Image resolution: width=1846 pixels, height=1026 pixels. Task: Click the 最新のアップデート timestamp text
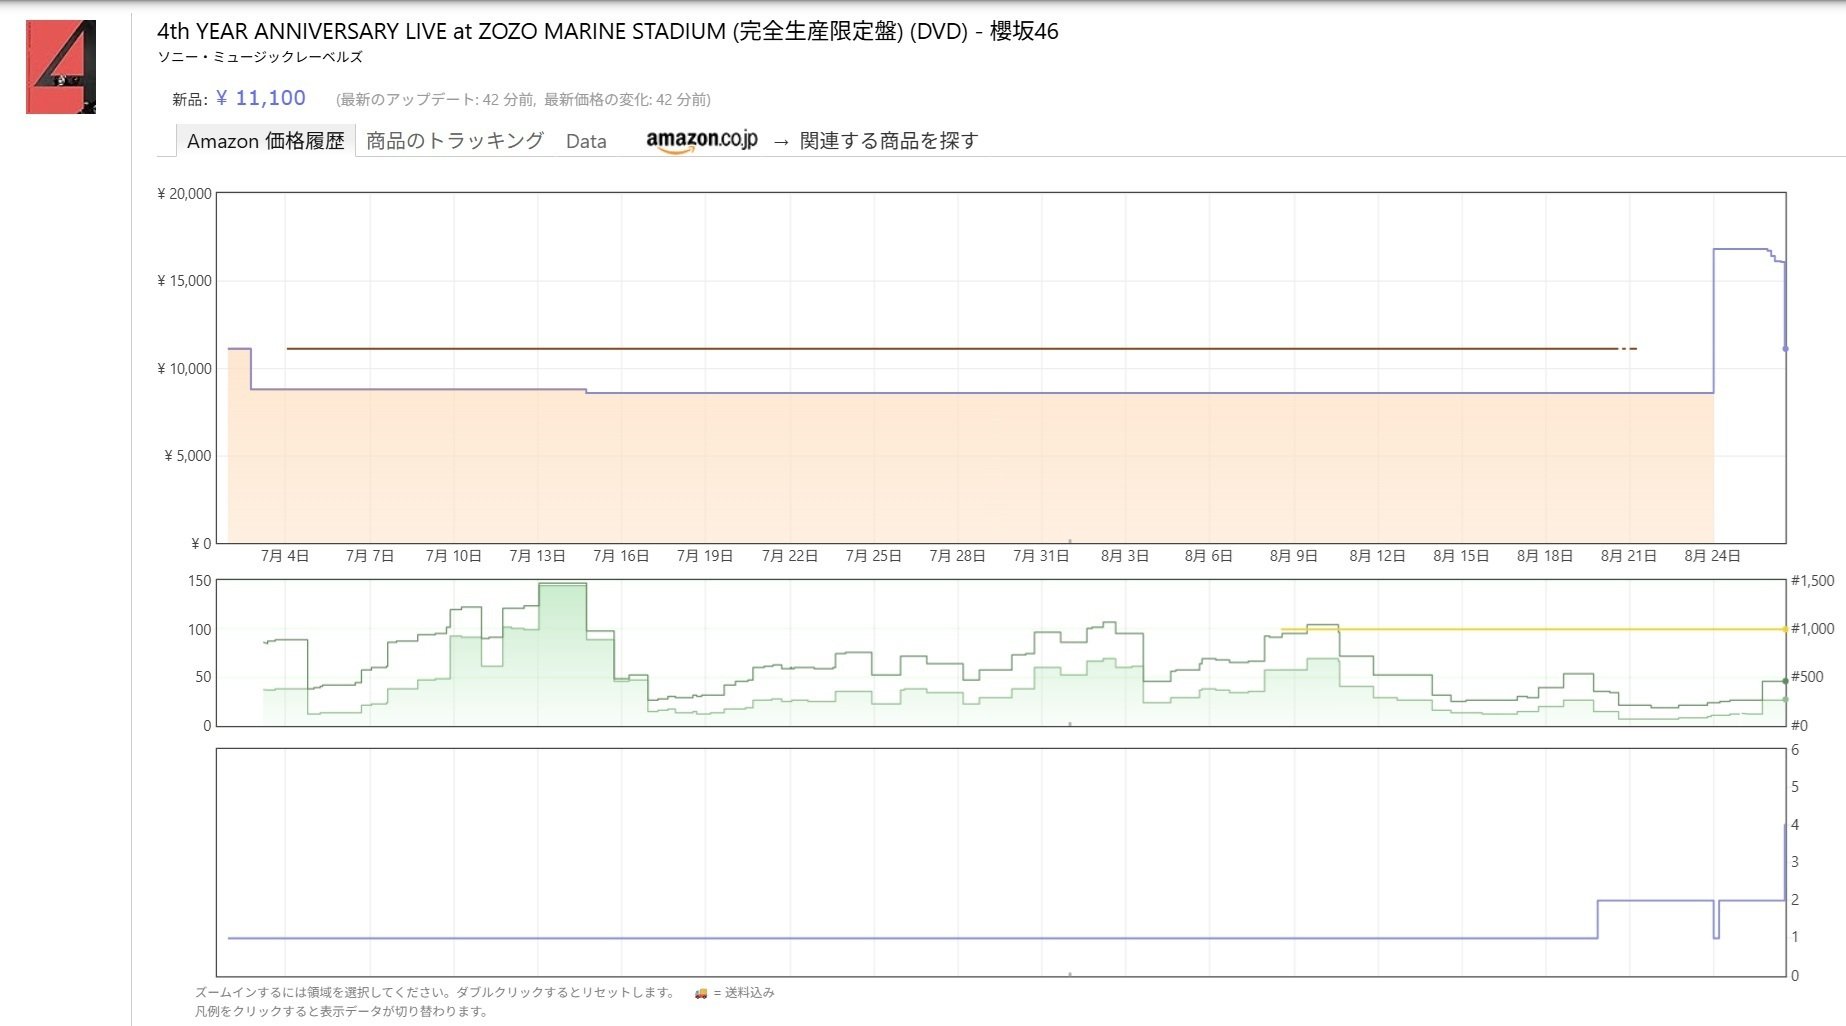coord(436,99)
